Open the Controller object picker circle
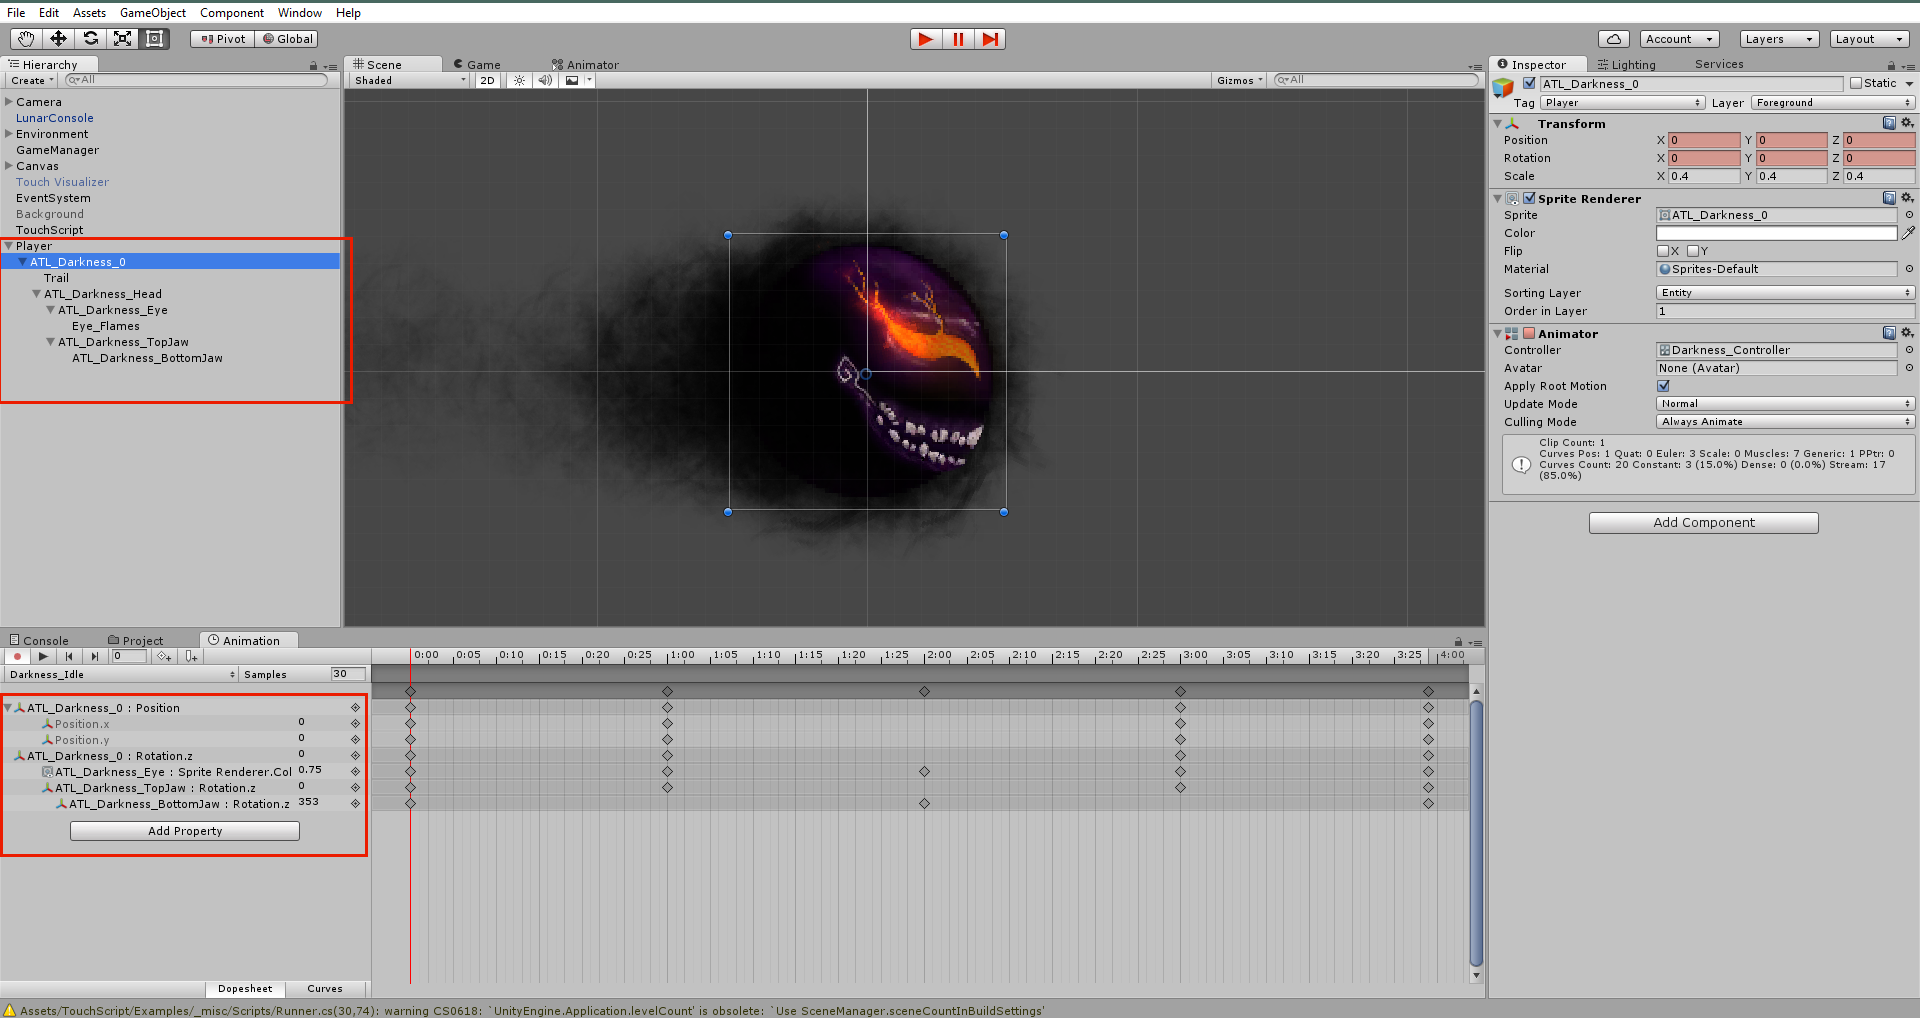The width and height of the screenshot is (1920, 1018). coord(1909,350)
